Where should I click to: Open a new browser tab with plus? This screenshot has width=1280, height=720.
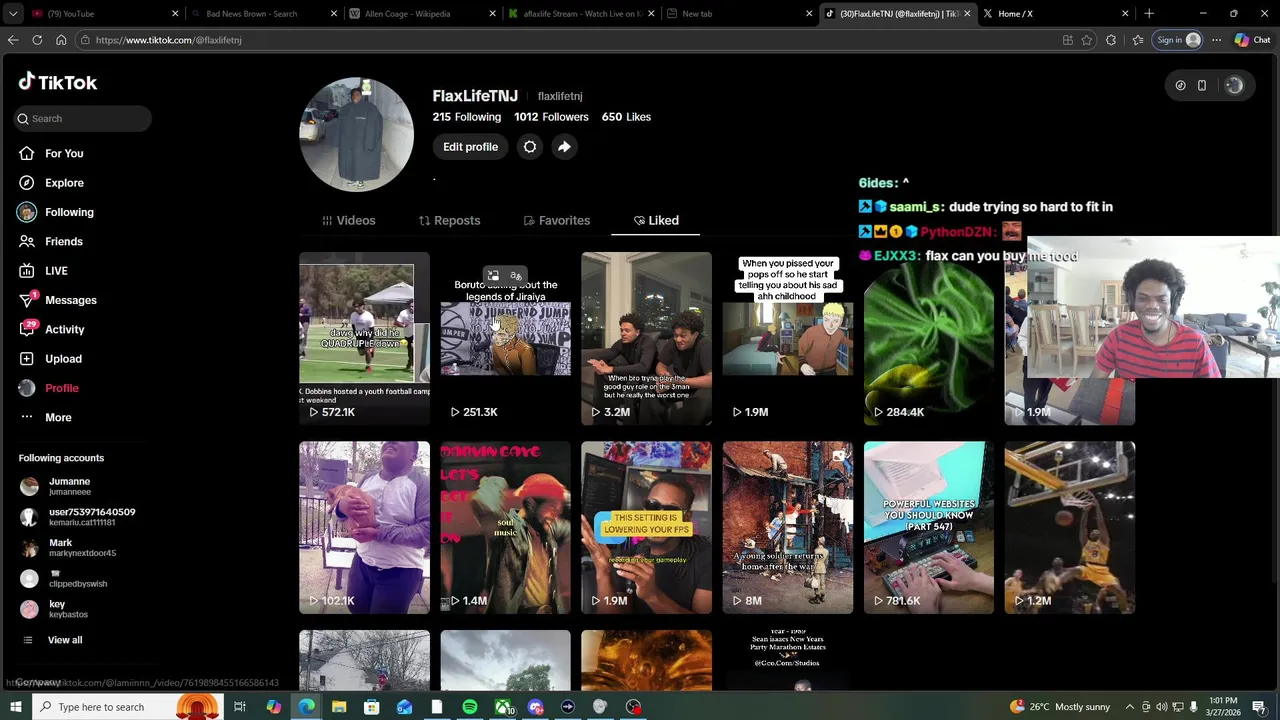coord(1149,14)
